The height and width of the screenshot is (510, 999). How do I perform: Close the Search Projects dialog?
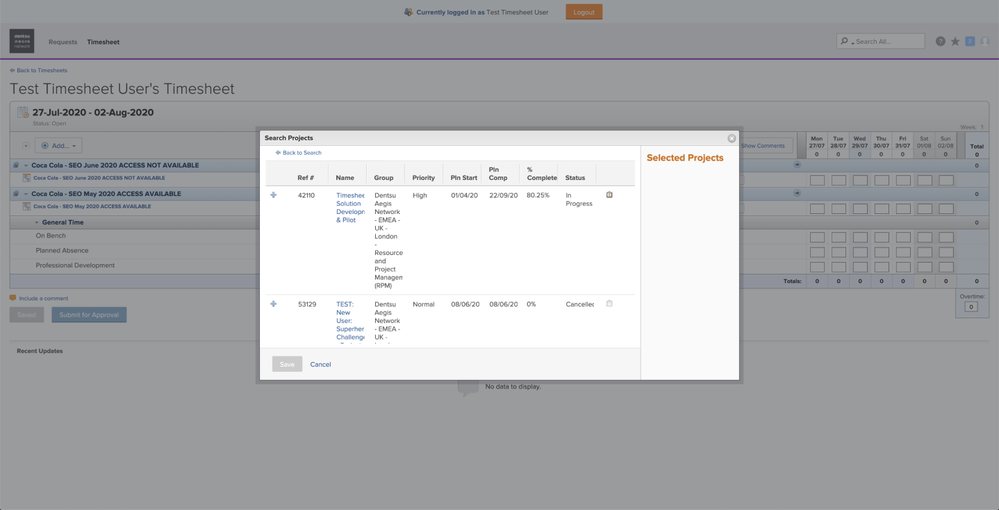coord(731,138)
